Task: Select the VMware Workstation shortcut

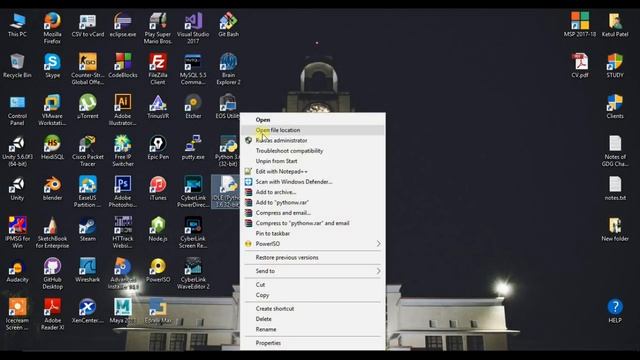Action: (x=52, y=109)
